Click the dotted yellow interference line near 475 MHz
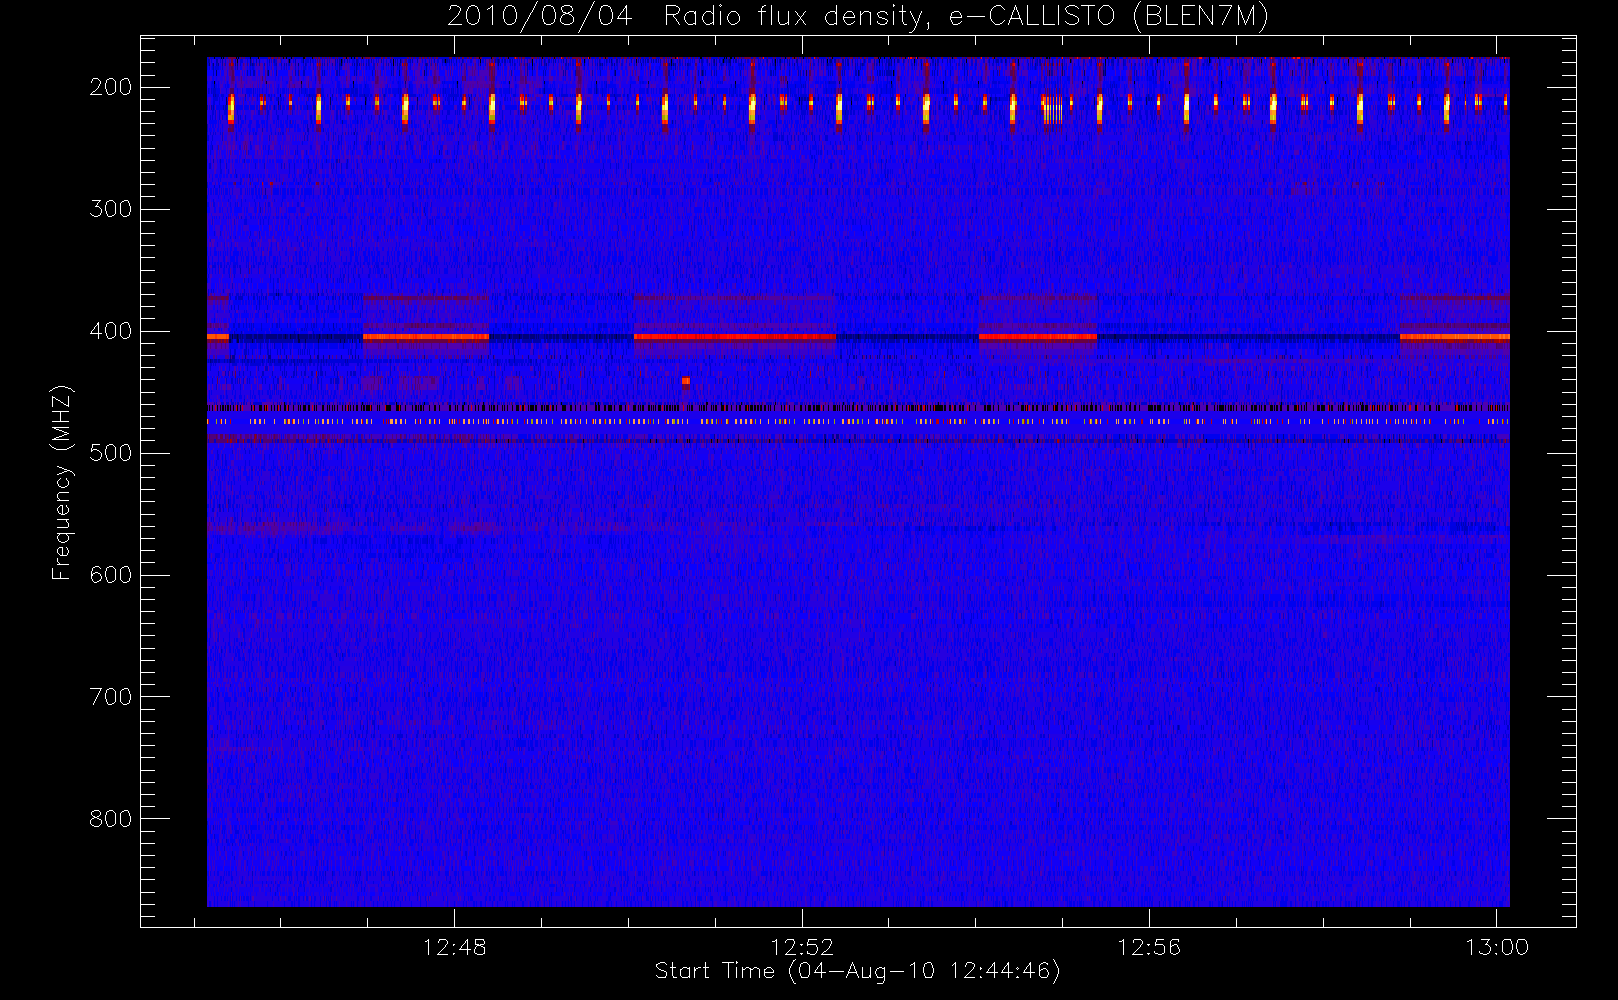This screenshot has height=1000, width=1618. click(x=858, y=422)
